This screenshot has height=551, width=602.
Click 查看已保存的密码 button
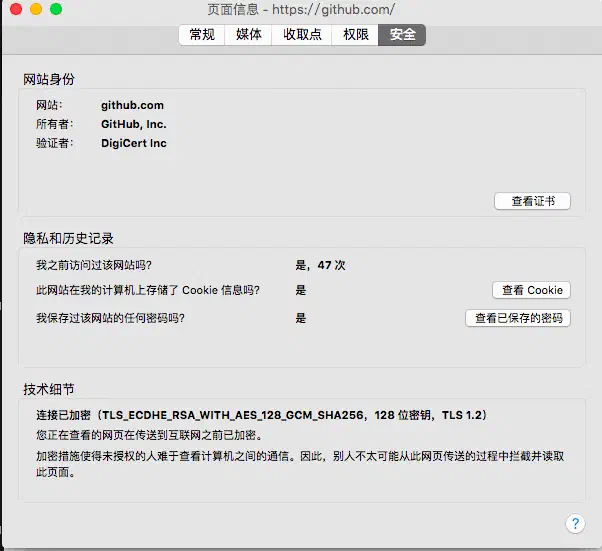(x=518, y=318)
